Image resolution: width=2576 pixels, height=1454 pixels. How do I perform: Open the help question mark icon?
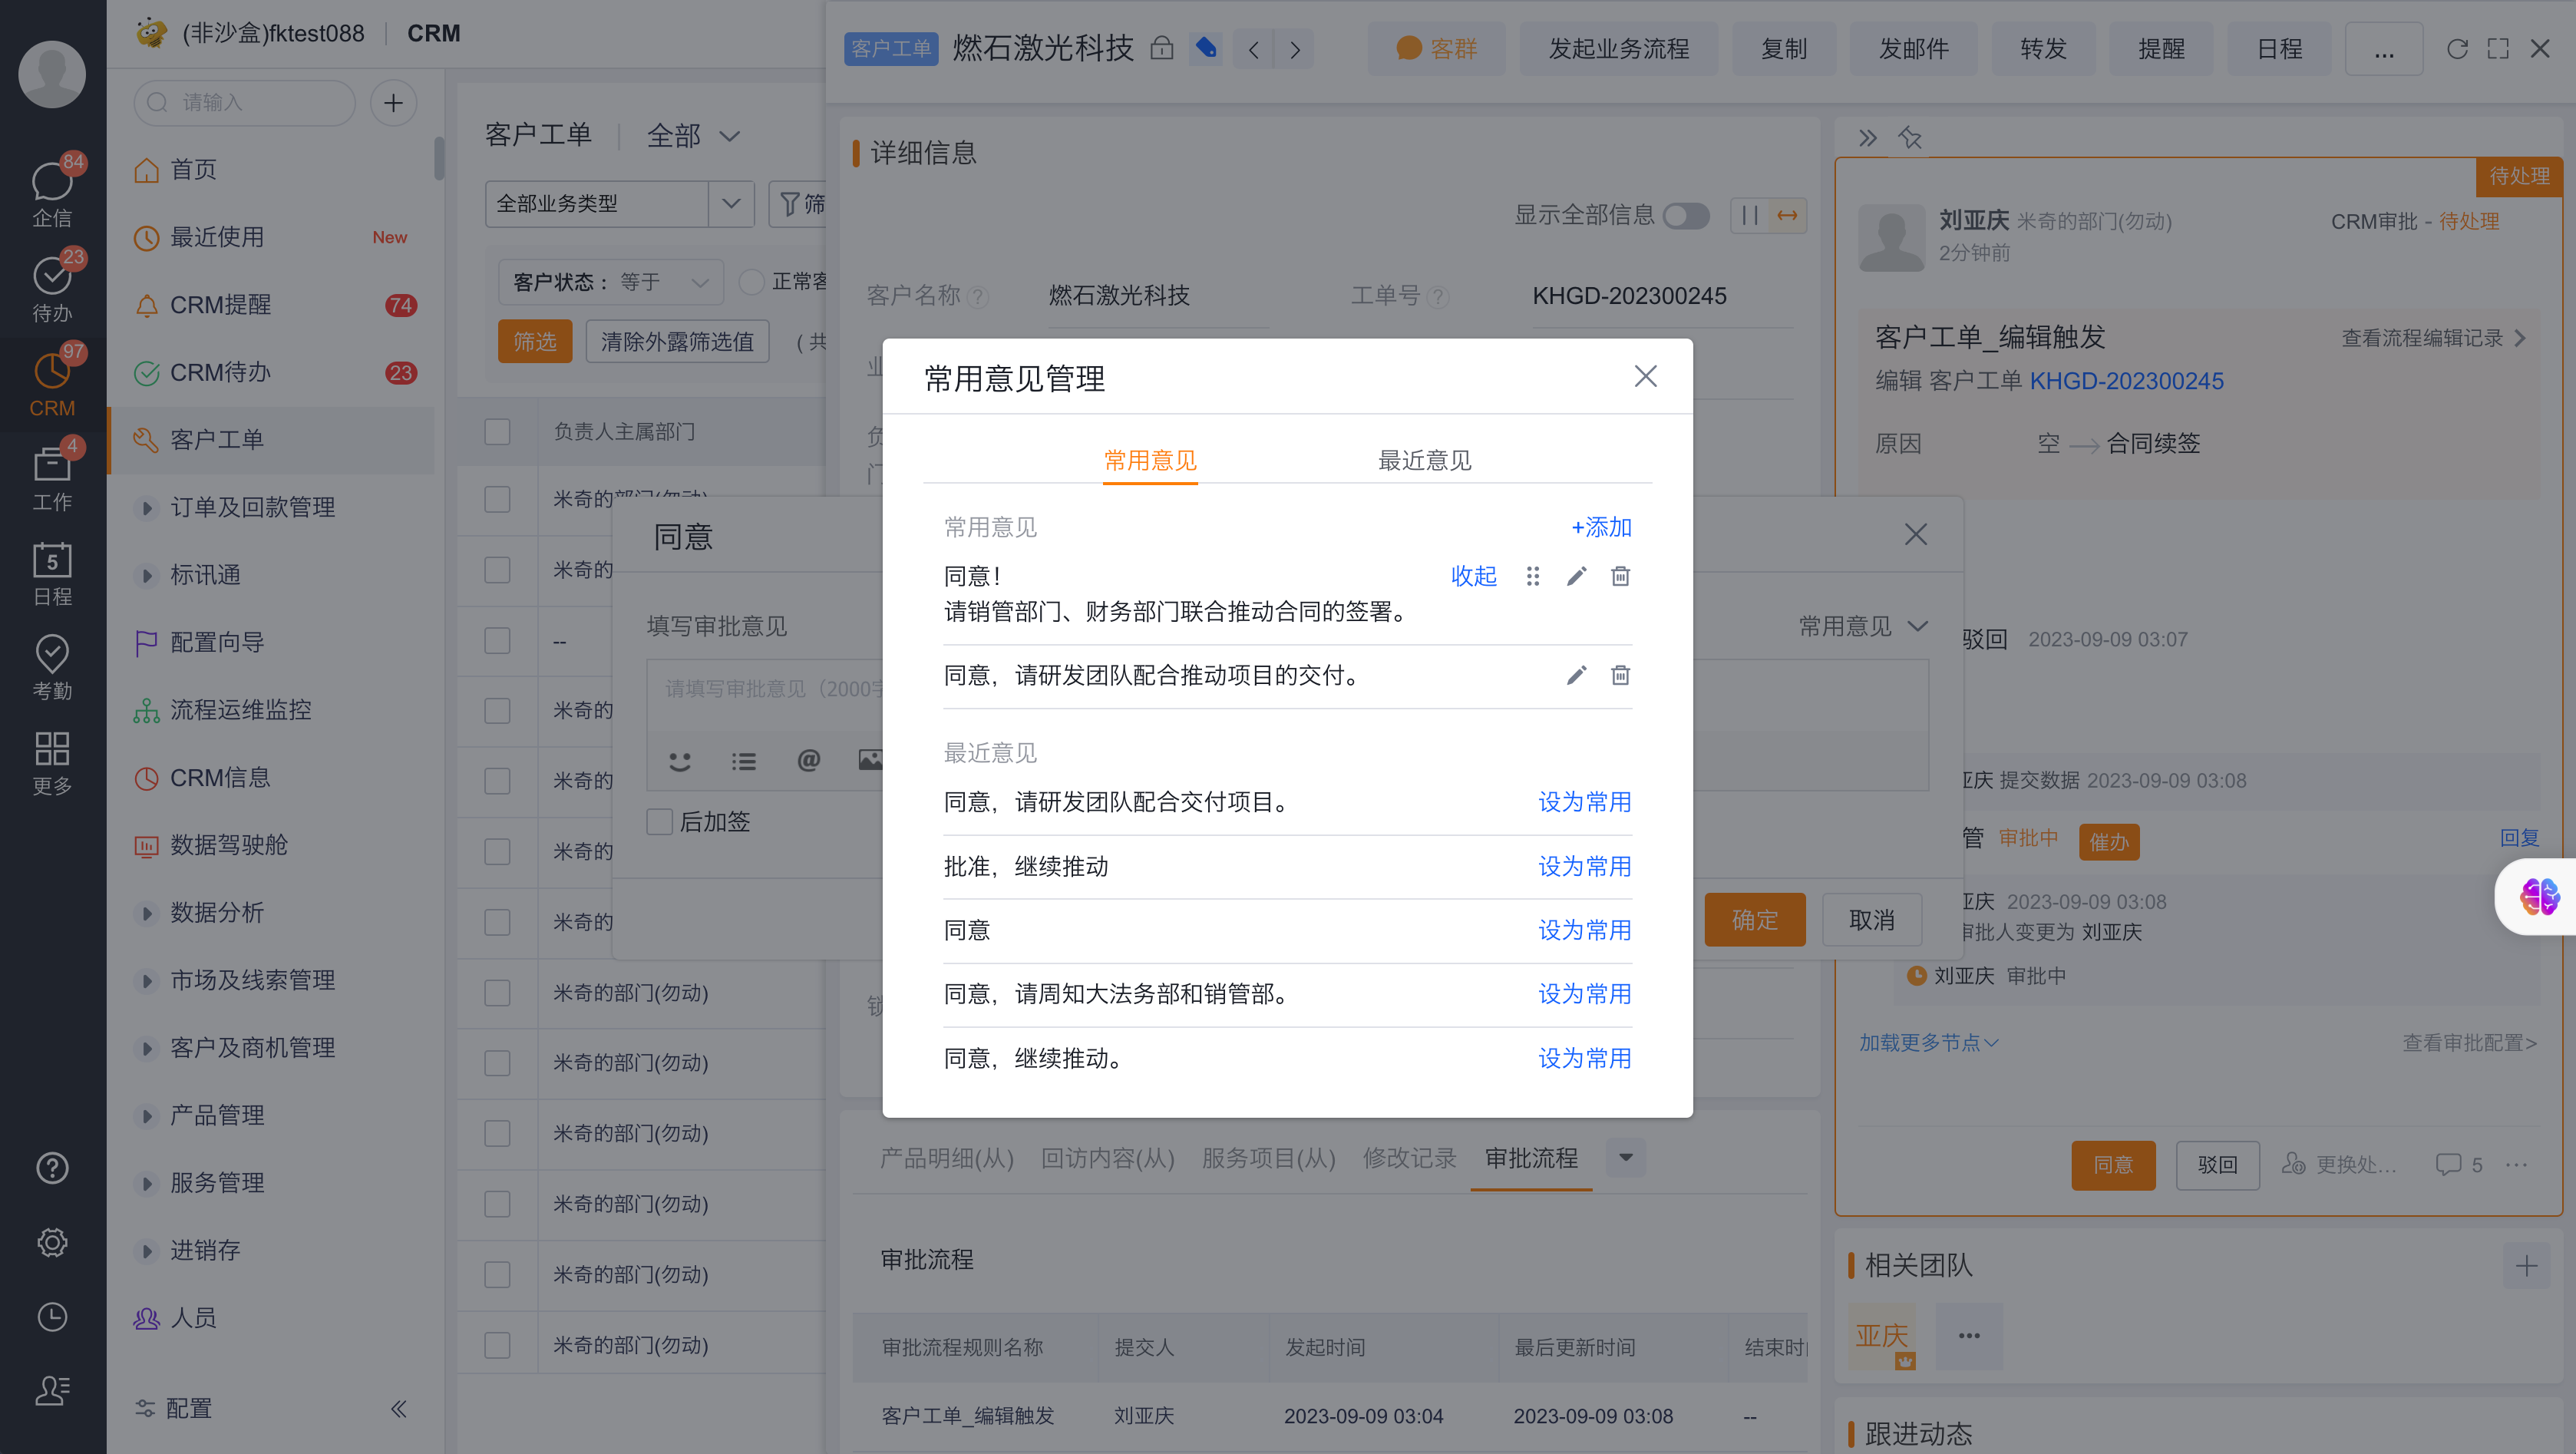click(x=52, y=1168)
